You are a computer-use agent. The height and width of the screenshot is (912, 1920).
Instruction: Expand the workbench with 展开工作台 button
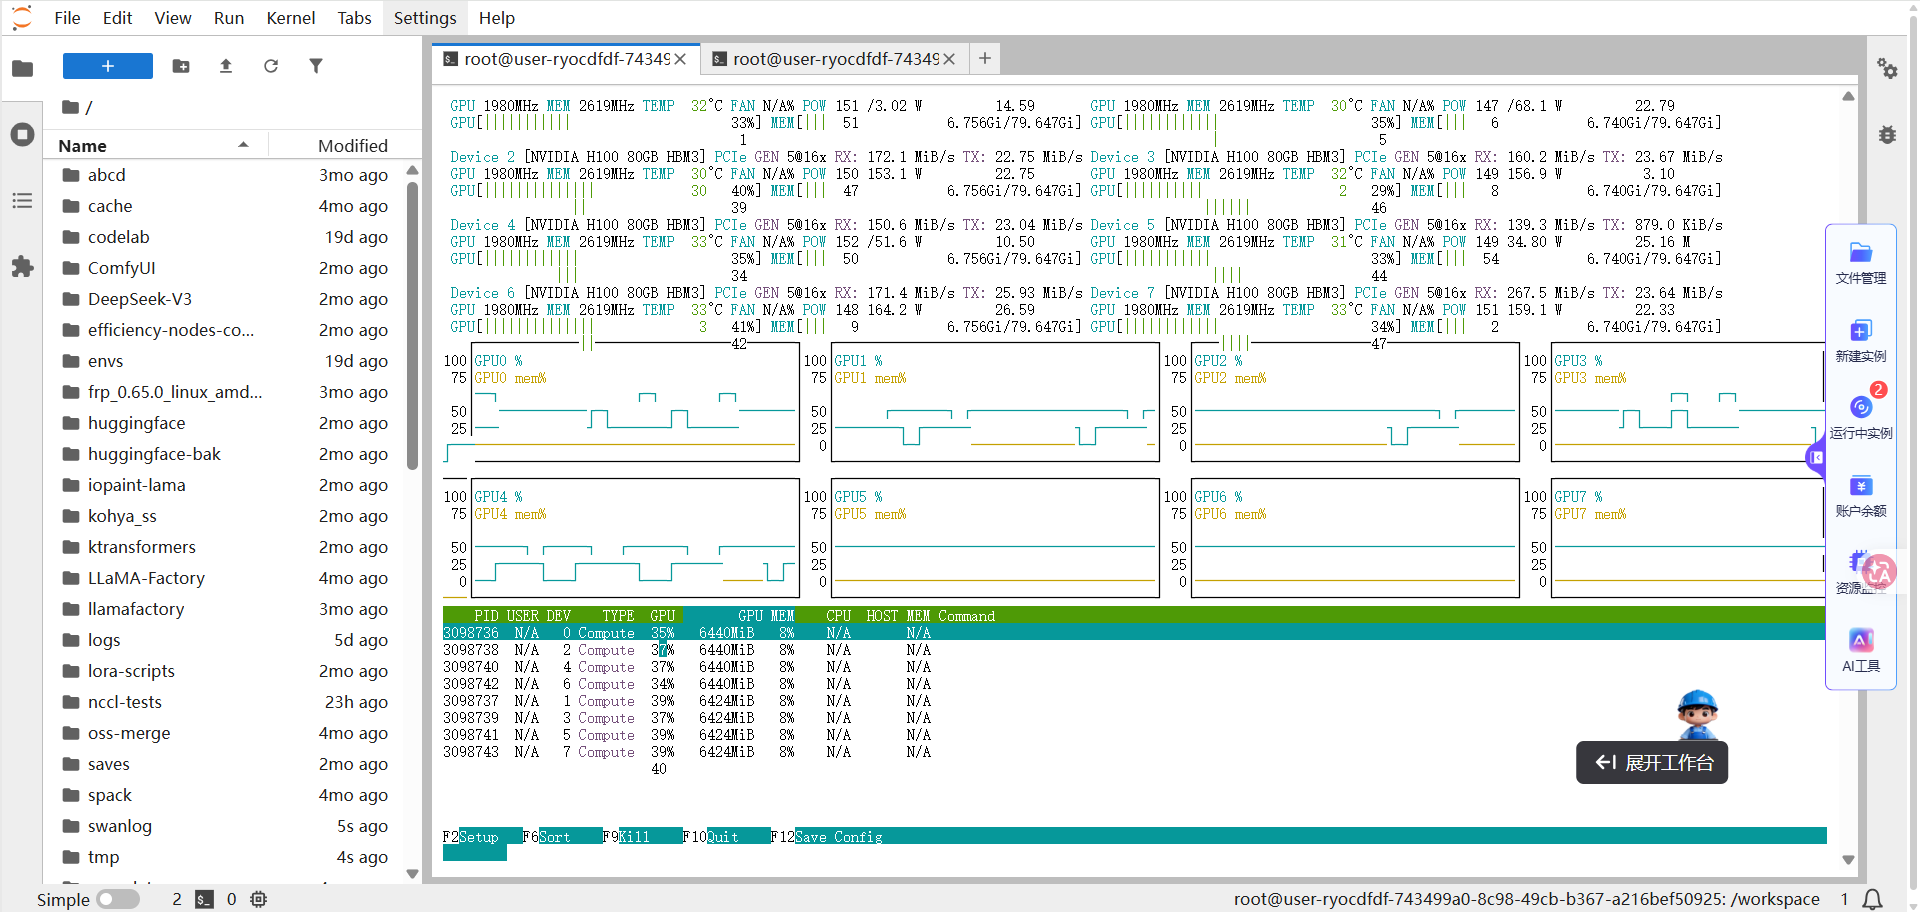click(1652, 763)
